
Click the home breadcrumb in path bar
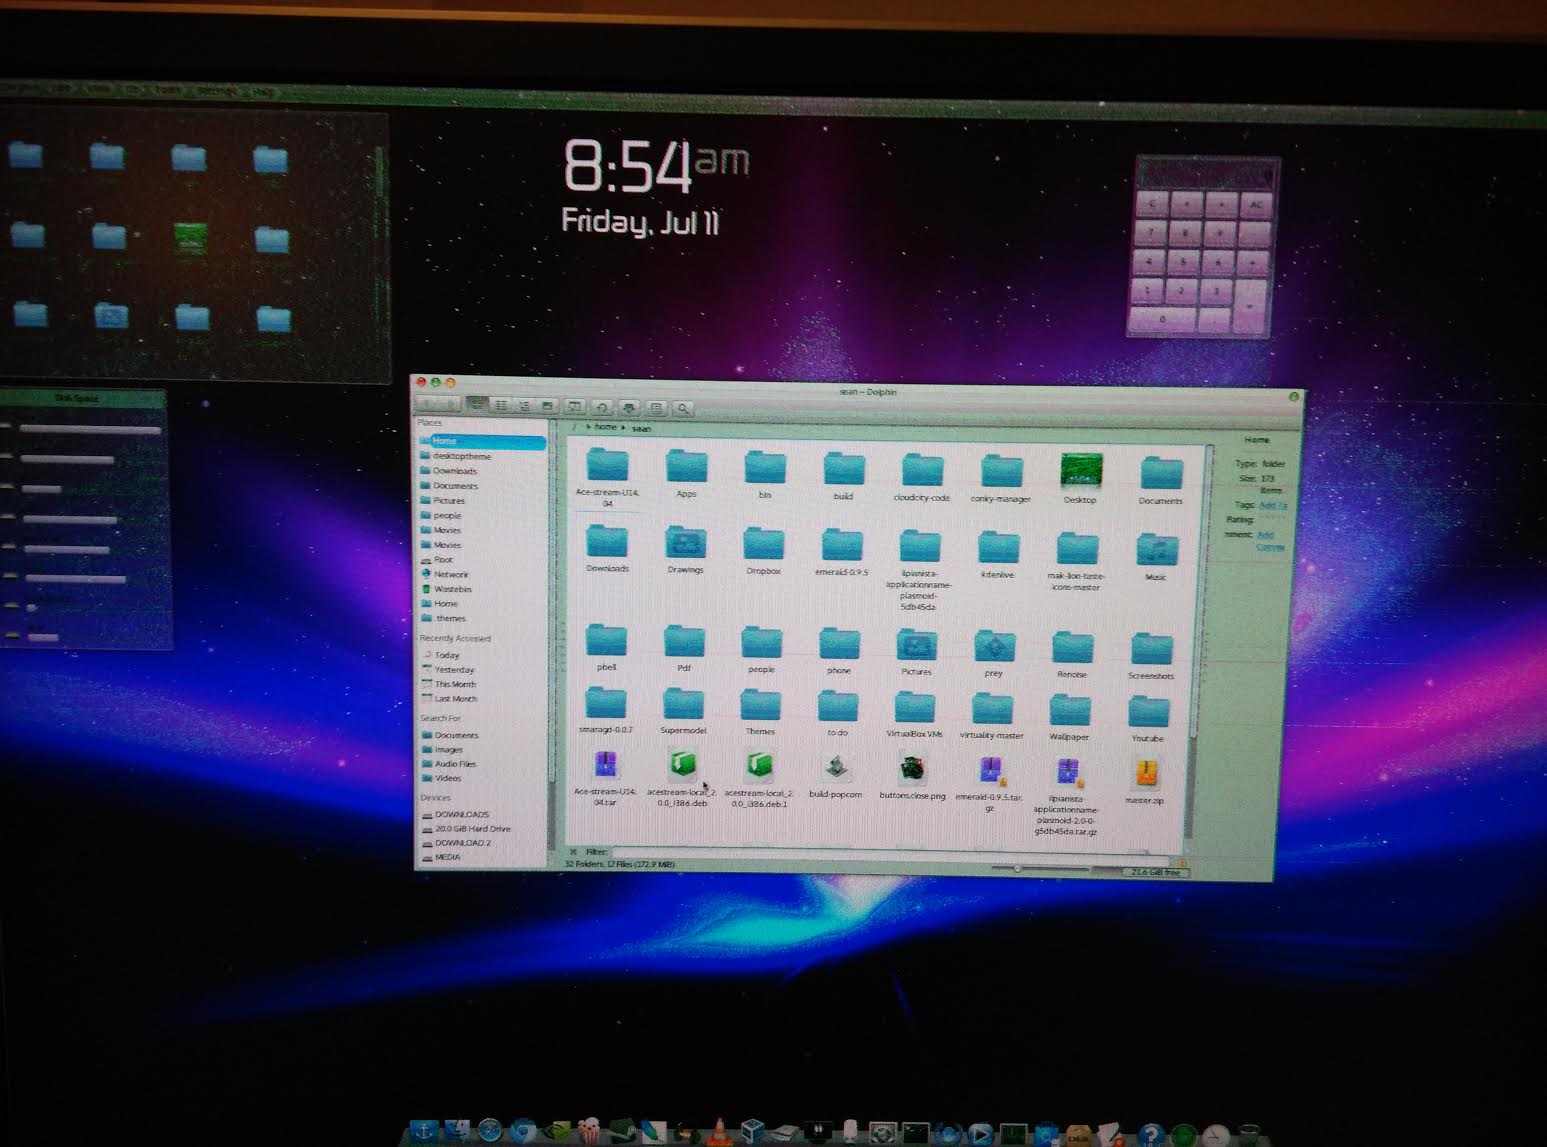point(606,427)
